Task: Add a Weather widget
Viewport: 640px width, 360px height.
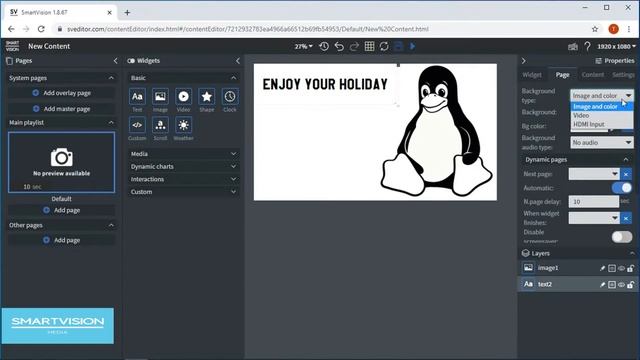Action: coord(184,125)
